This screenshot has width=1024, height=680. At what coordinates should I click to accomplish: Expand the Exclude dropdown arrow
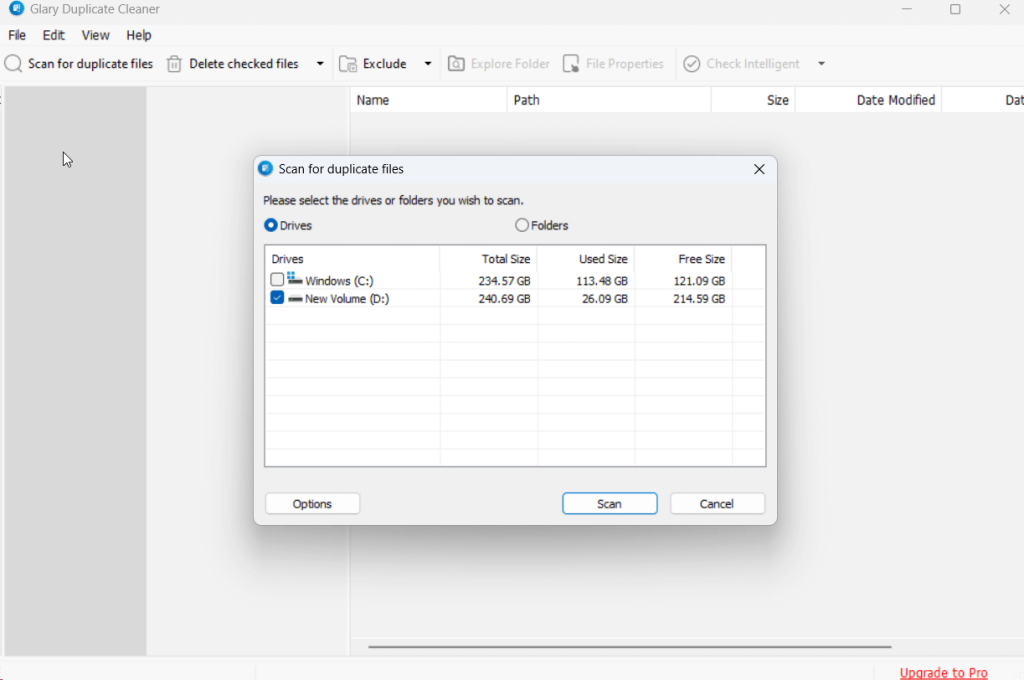(428, 64)
